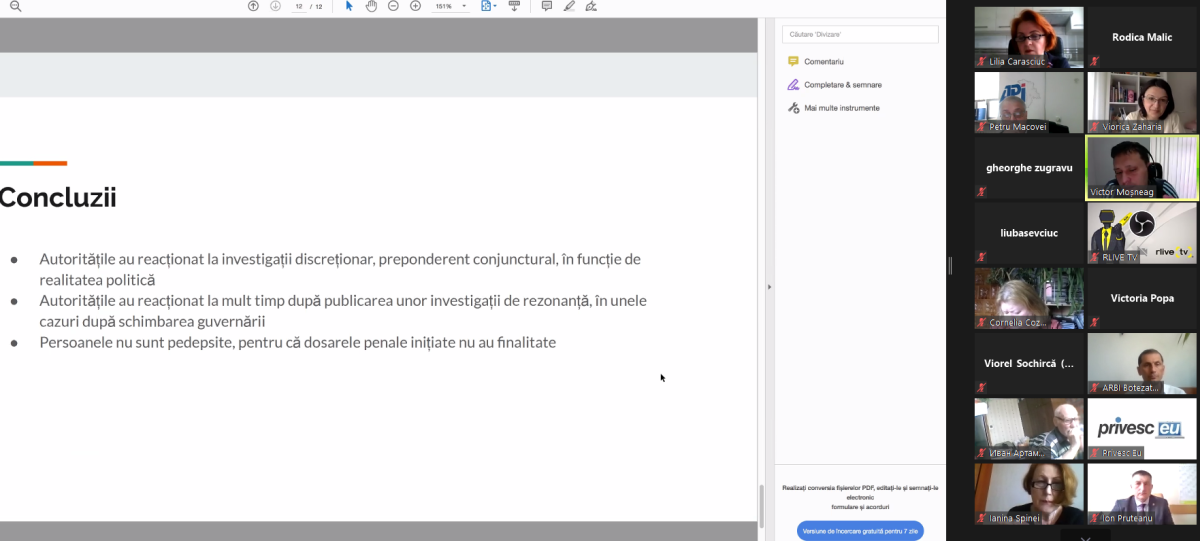Open Completare & semnare tool
The width and height of the screenshot is (1200, 541).
point(842,85)
